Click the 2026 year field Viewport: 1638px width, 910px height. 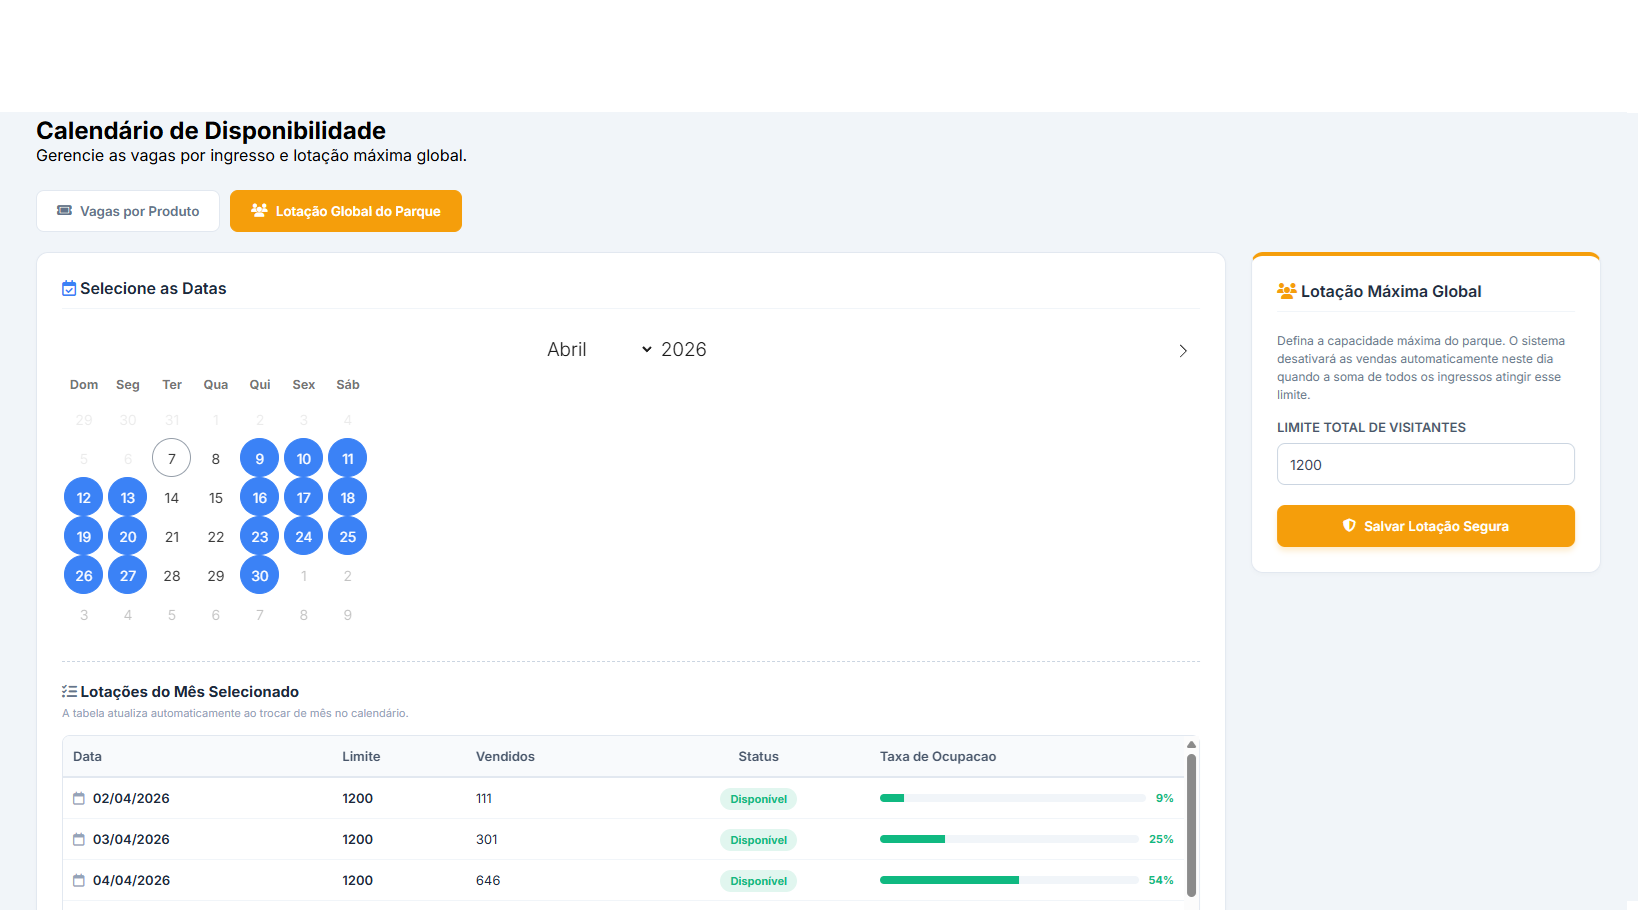pos(684,350)
